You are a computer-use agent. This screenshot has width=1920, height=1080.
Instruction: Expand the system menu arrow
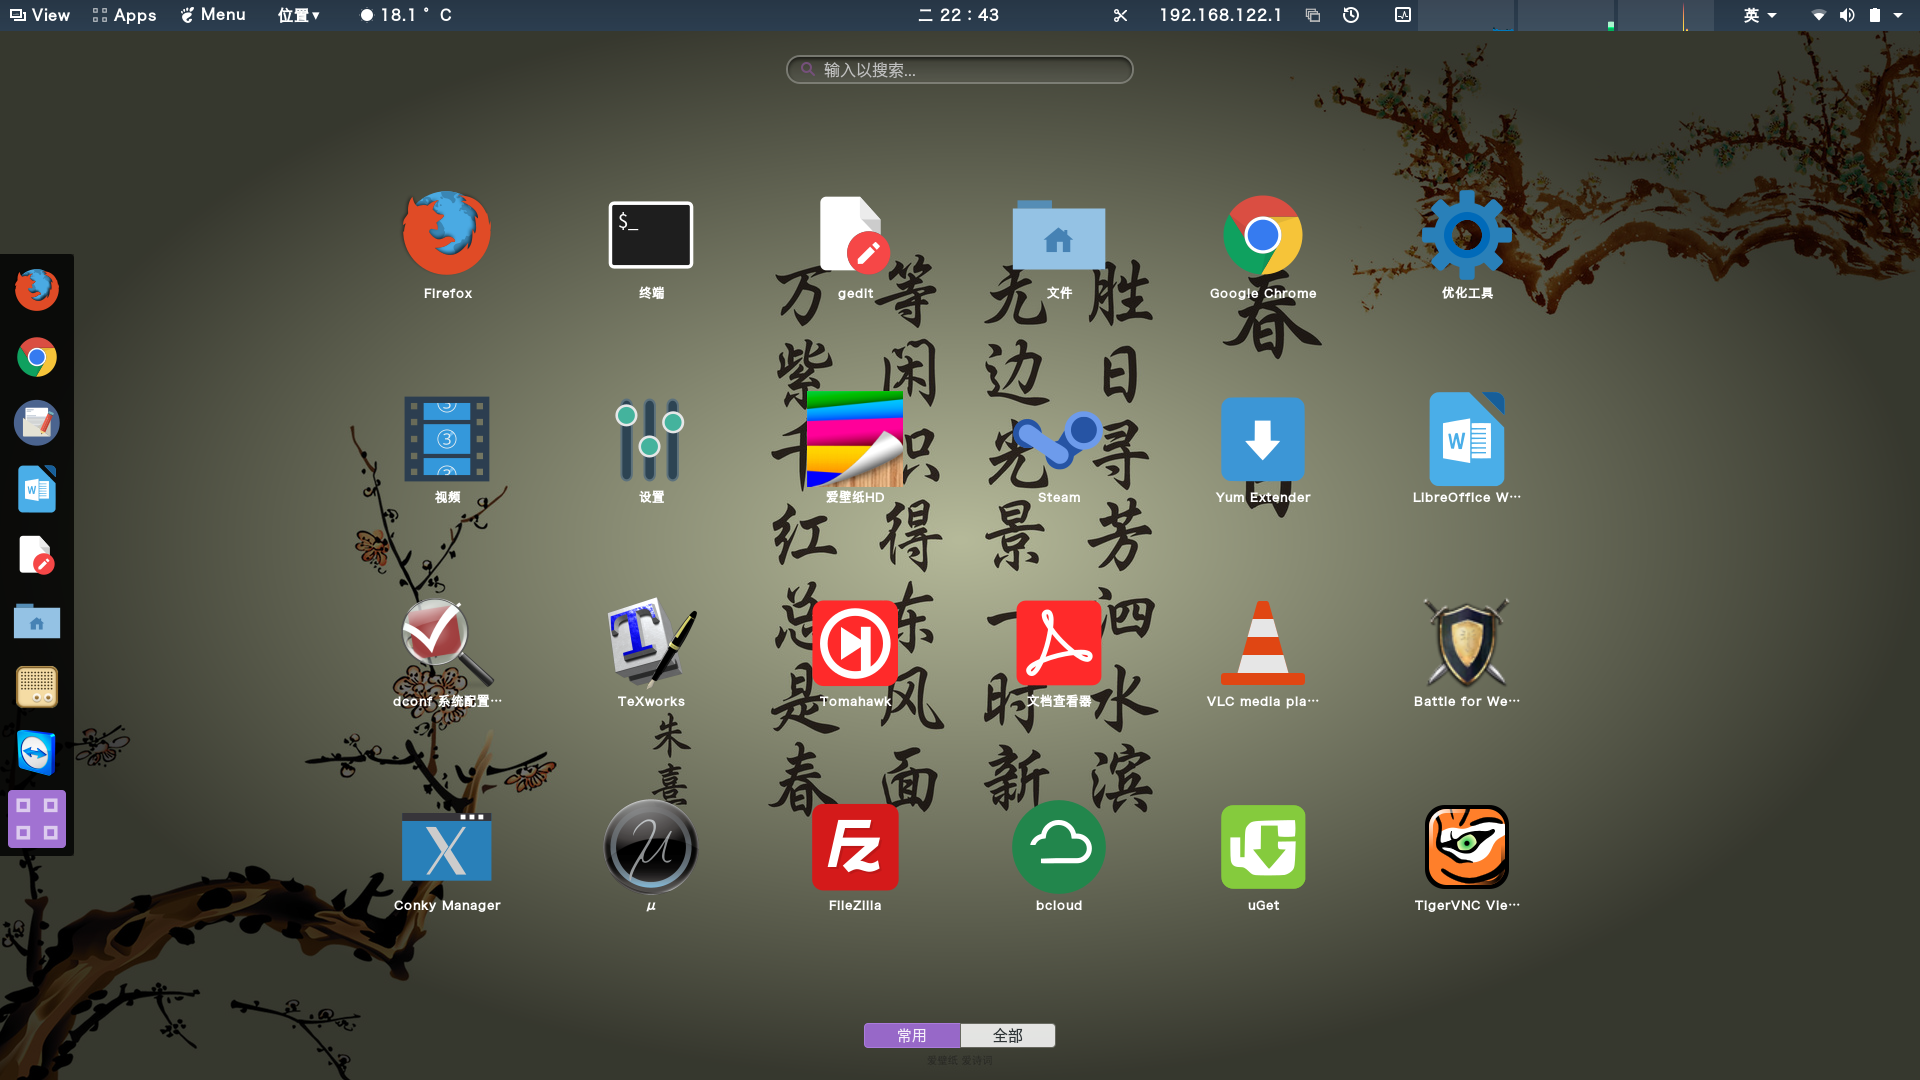(1898, 15)
